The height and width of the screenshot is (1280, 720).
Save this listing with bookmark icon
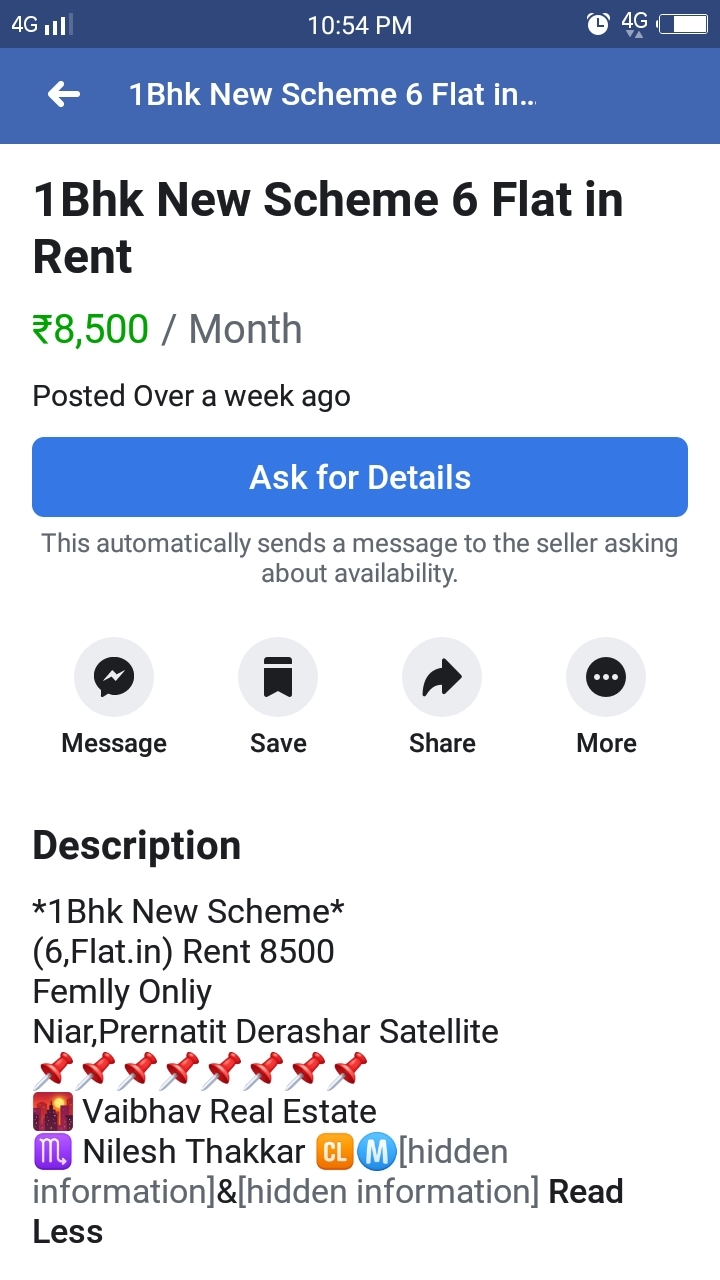pos(278,678)
